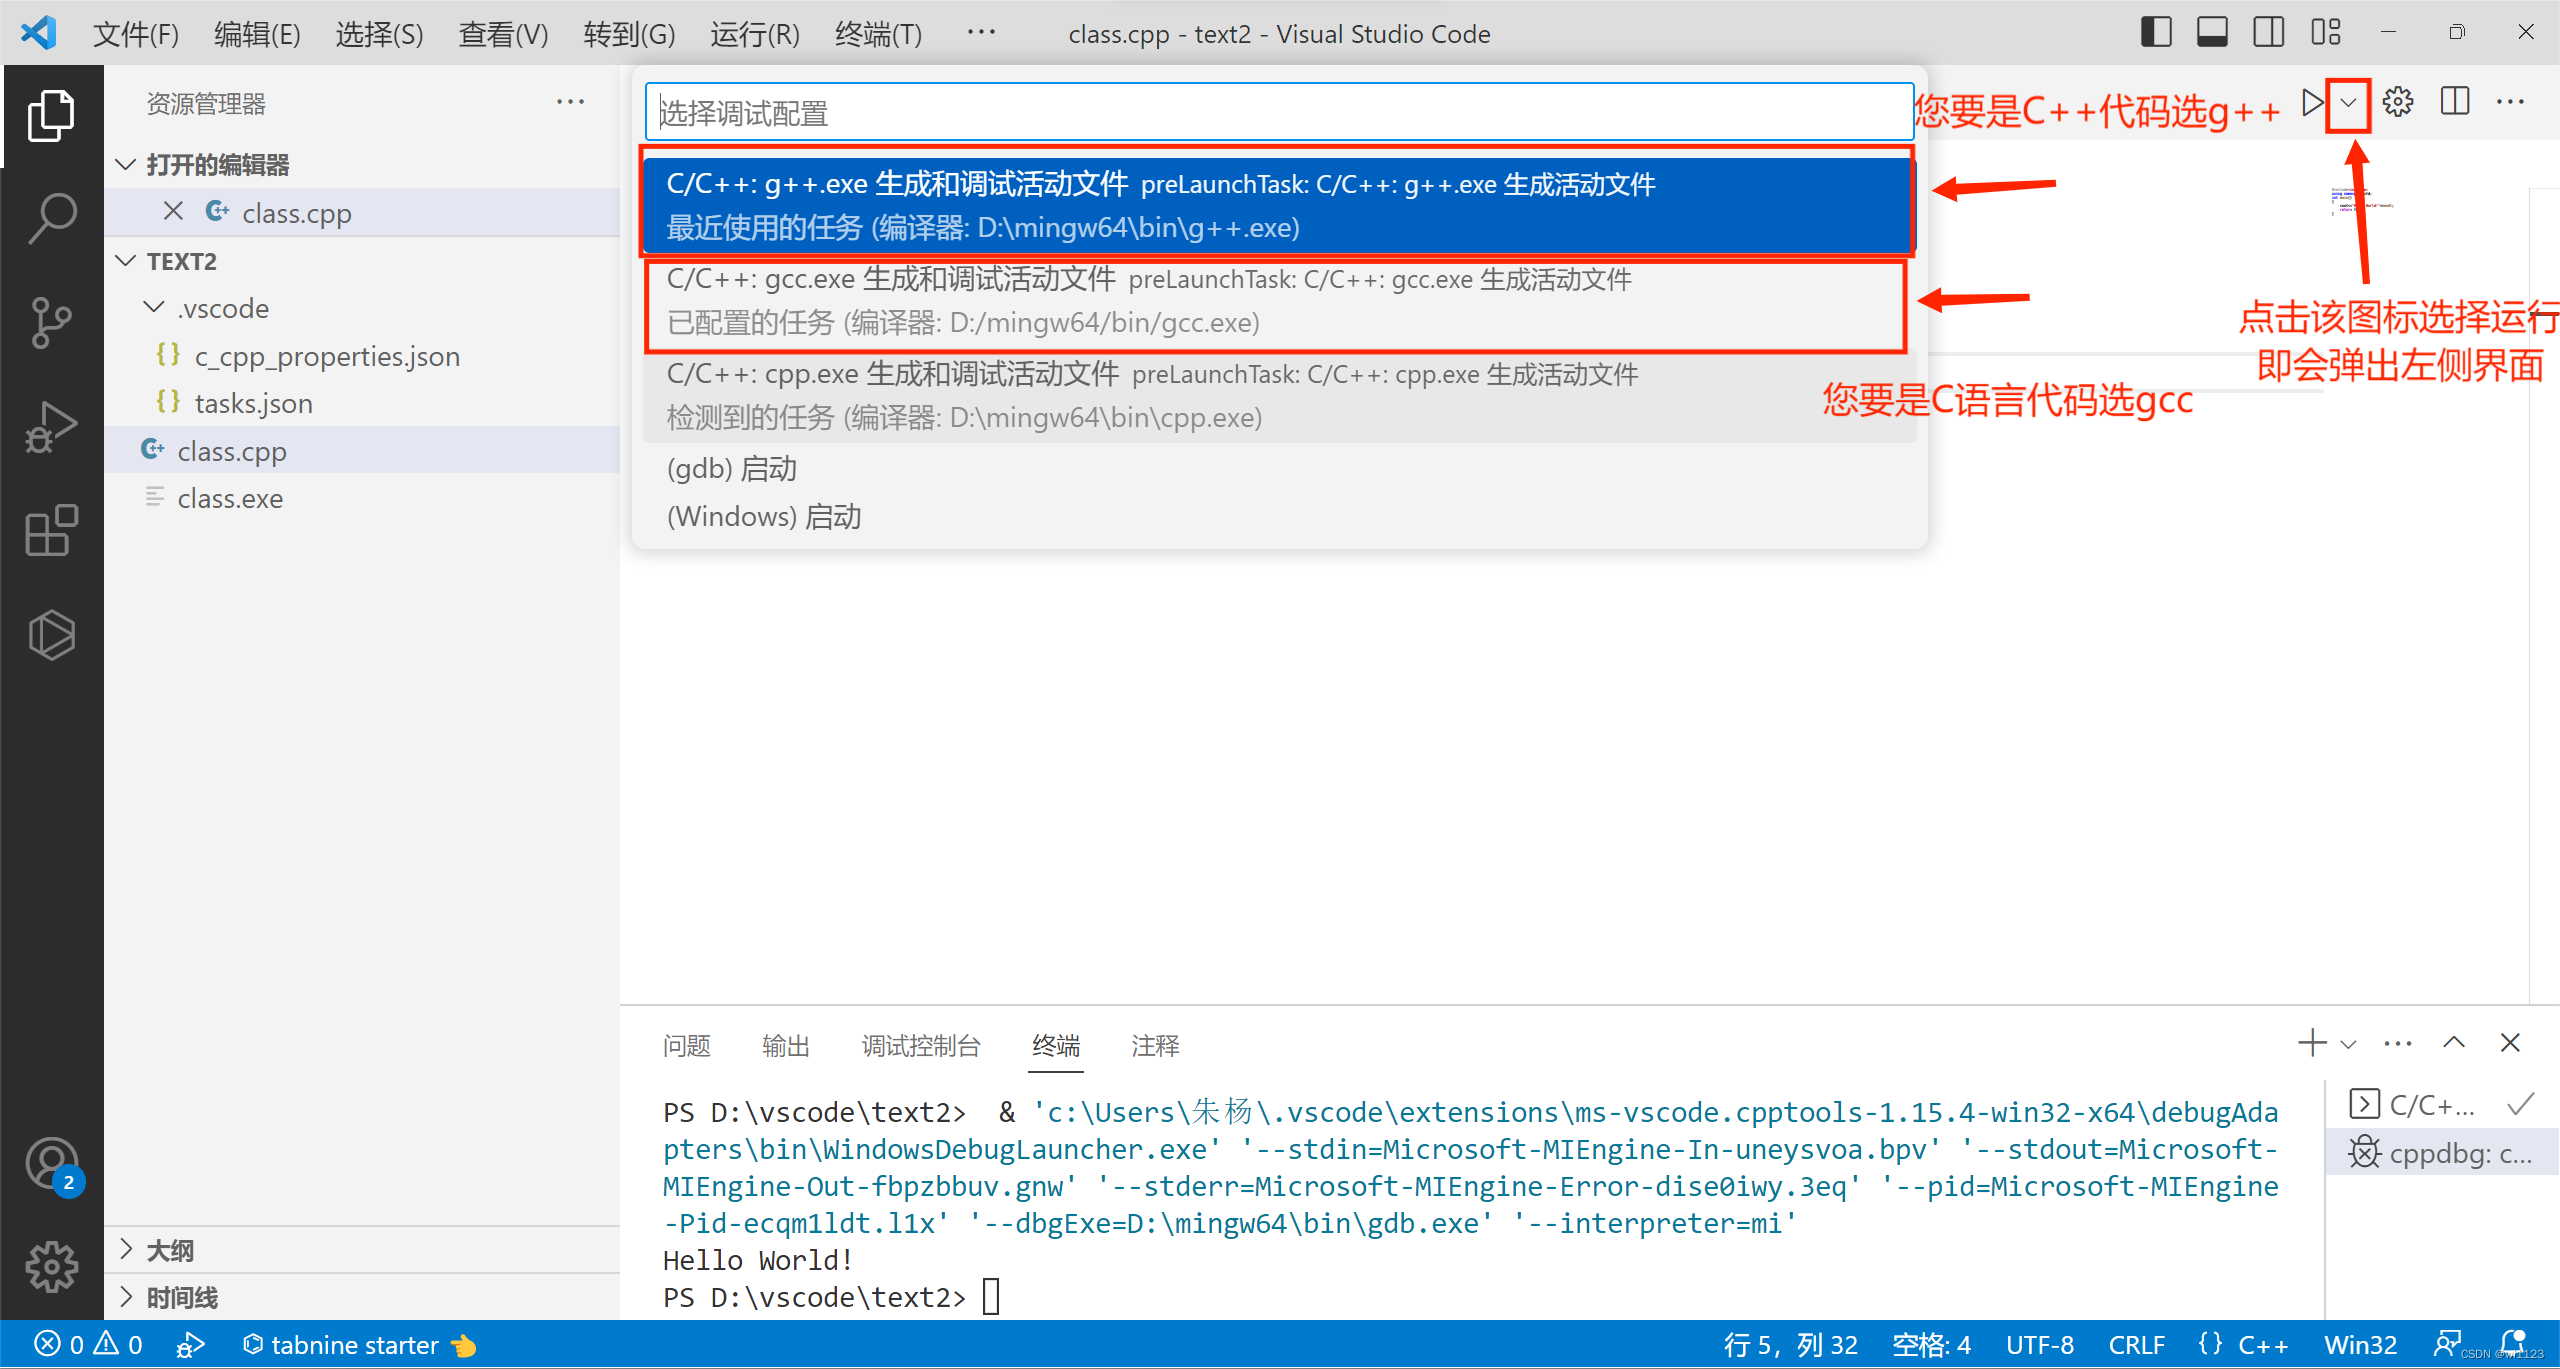The width and height of the screenshot is (2560, 1369).
Task: Switch to the 调试控制台 tab
Action: coord(920,1046)
